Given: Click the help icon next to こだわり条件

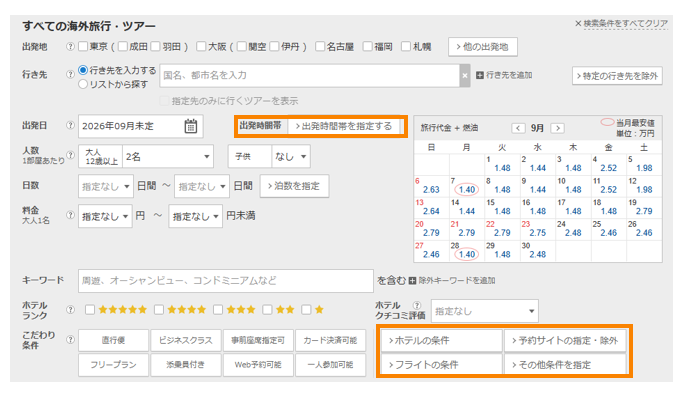Looking at the screenshot, I should [70, 339].
